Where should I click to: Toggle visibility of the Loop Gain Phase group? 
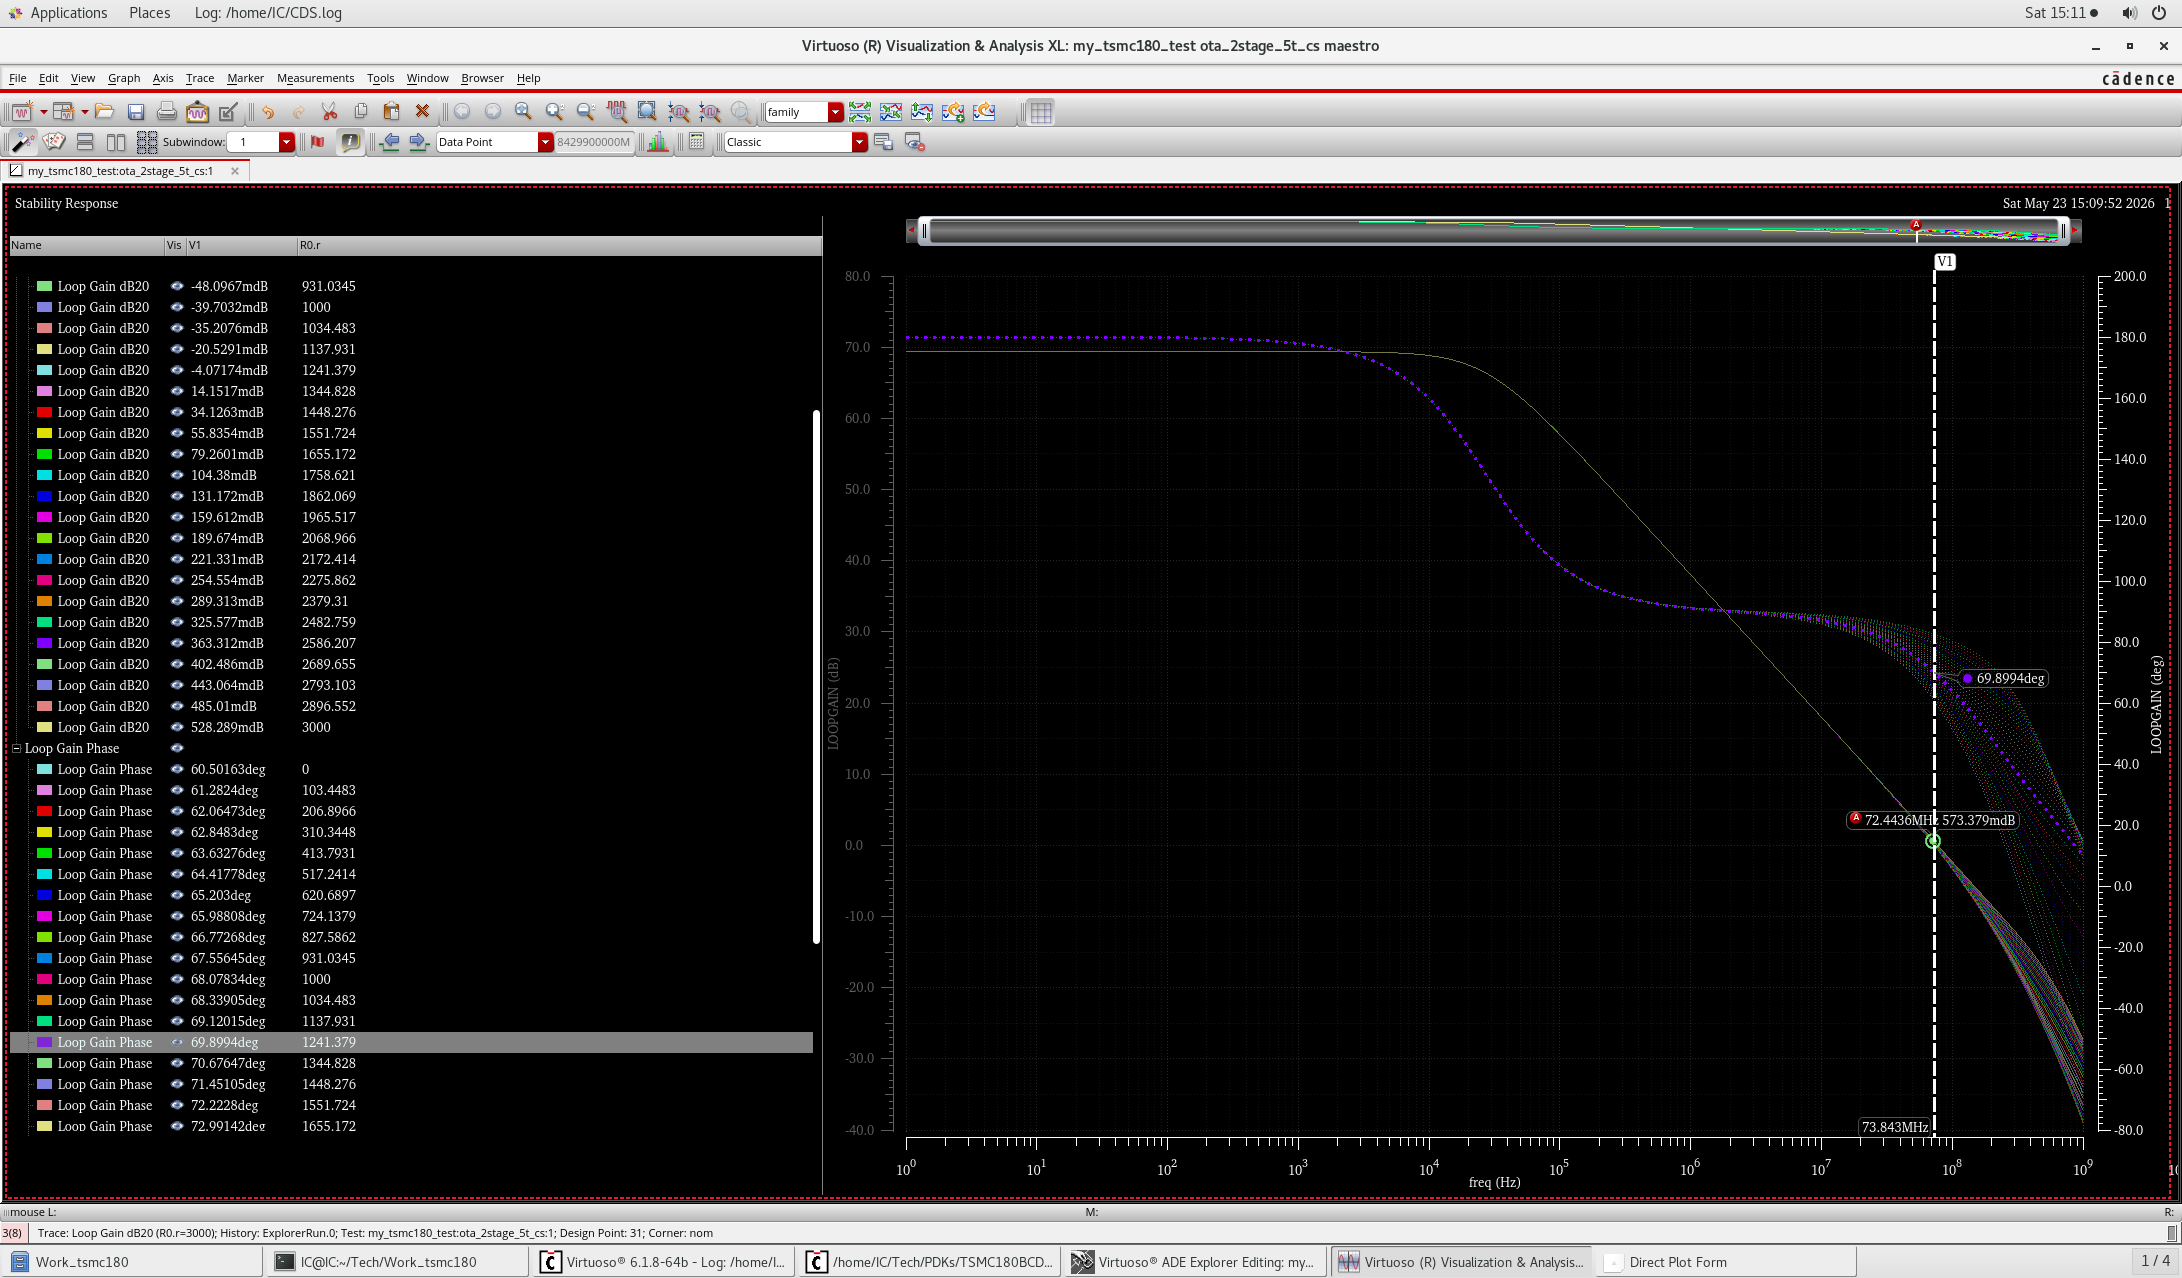point(177,748)
